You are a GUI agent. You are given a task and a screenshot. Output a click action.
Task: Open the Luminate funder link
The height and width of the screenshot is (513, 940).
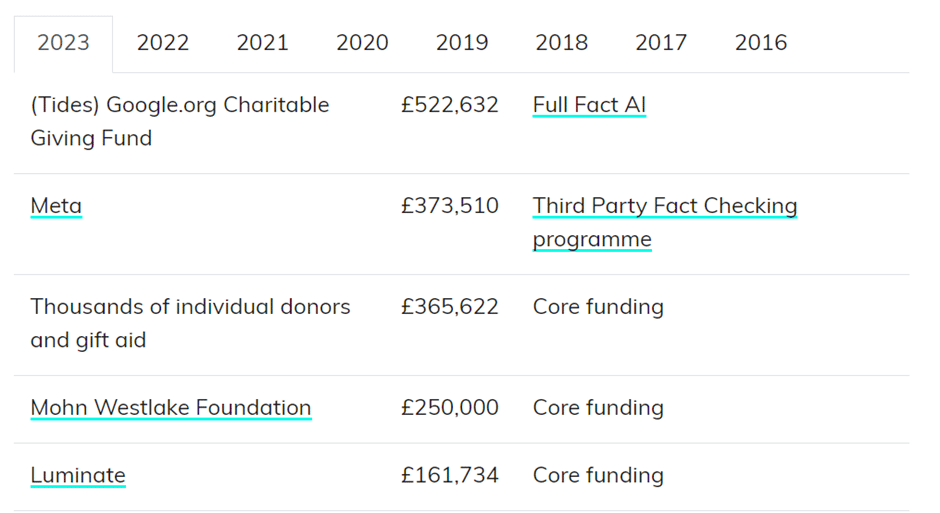[x=78, y=475]
